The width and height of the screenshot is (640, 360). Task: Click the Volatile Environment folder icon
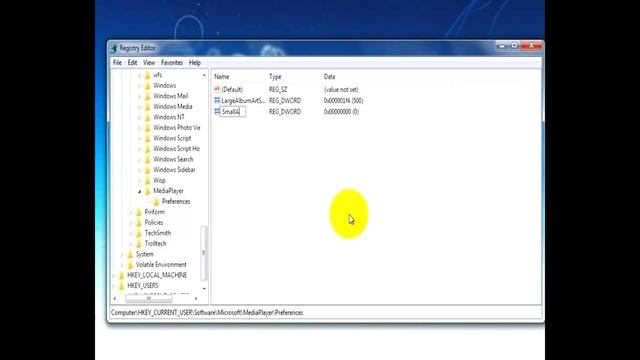[131, 265]
